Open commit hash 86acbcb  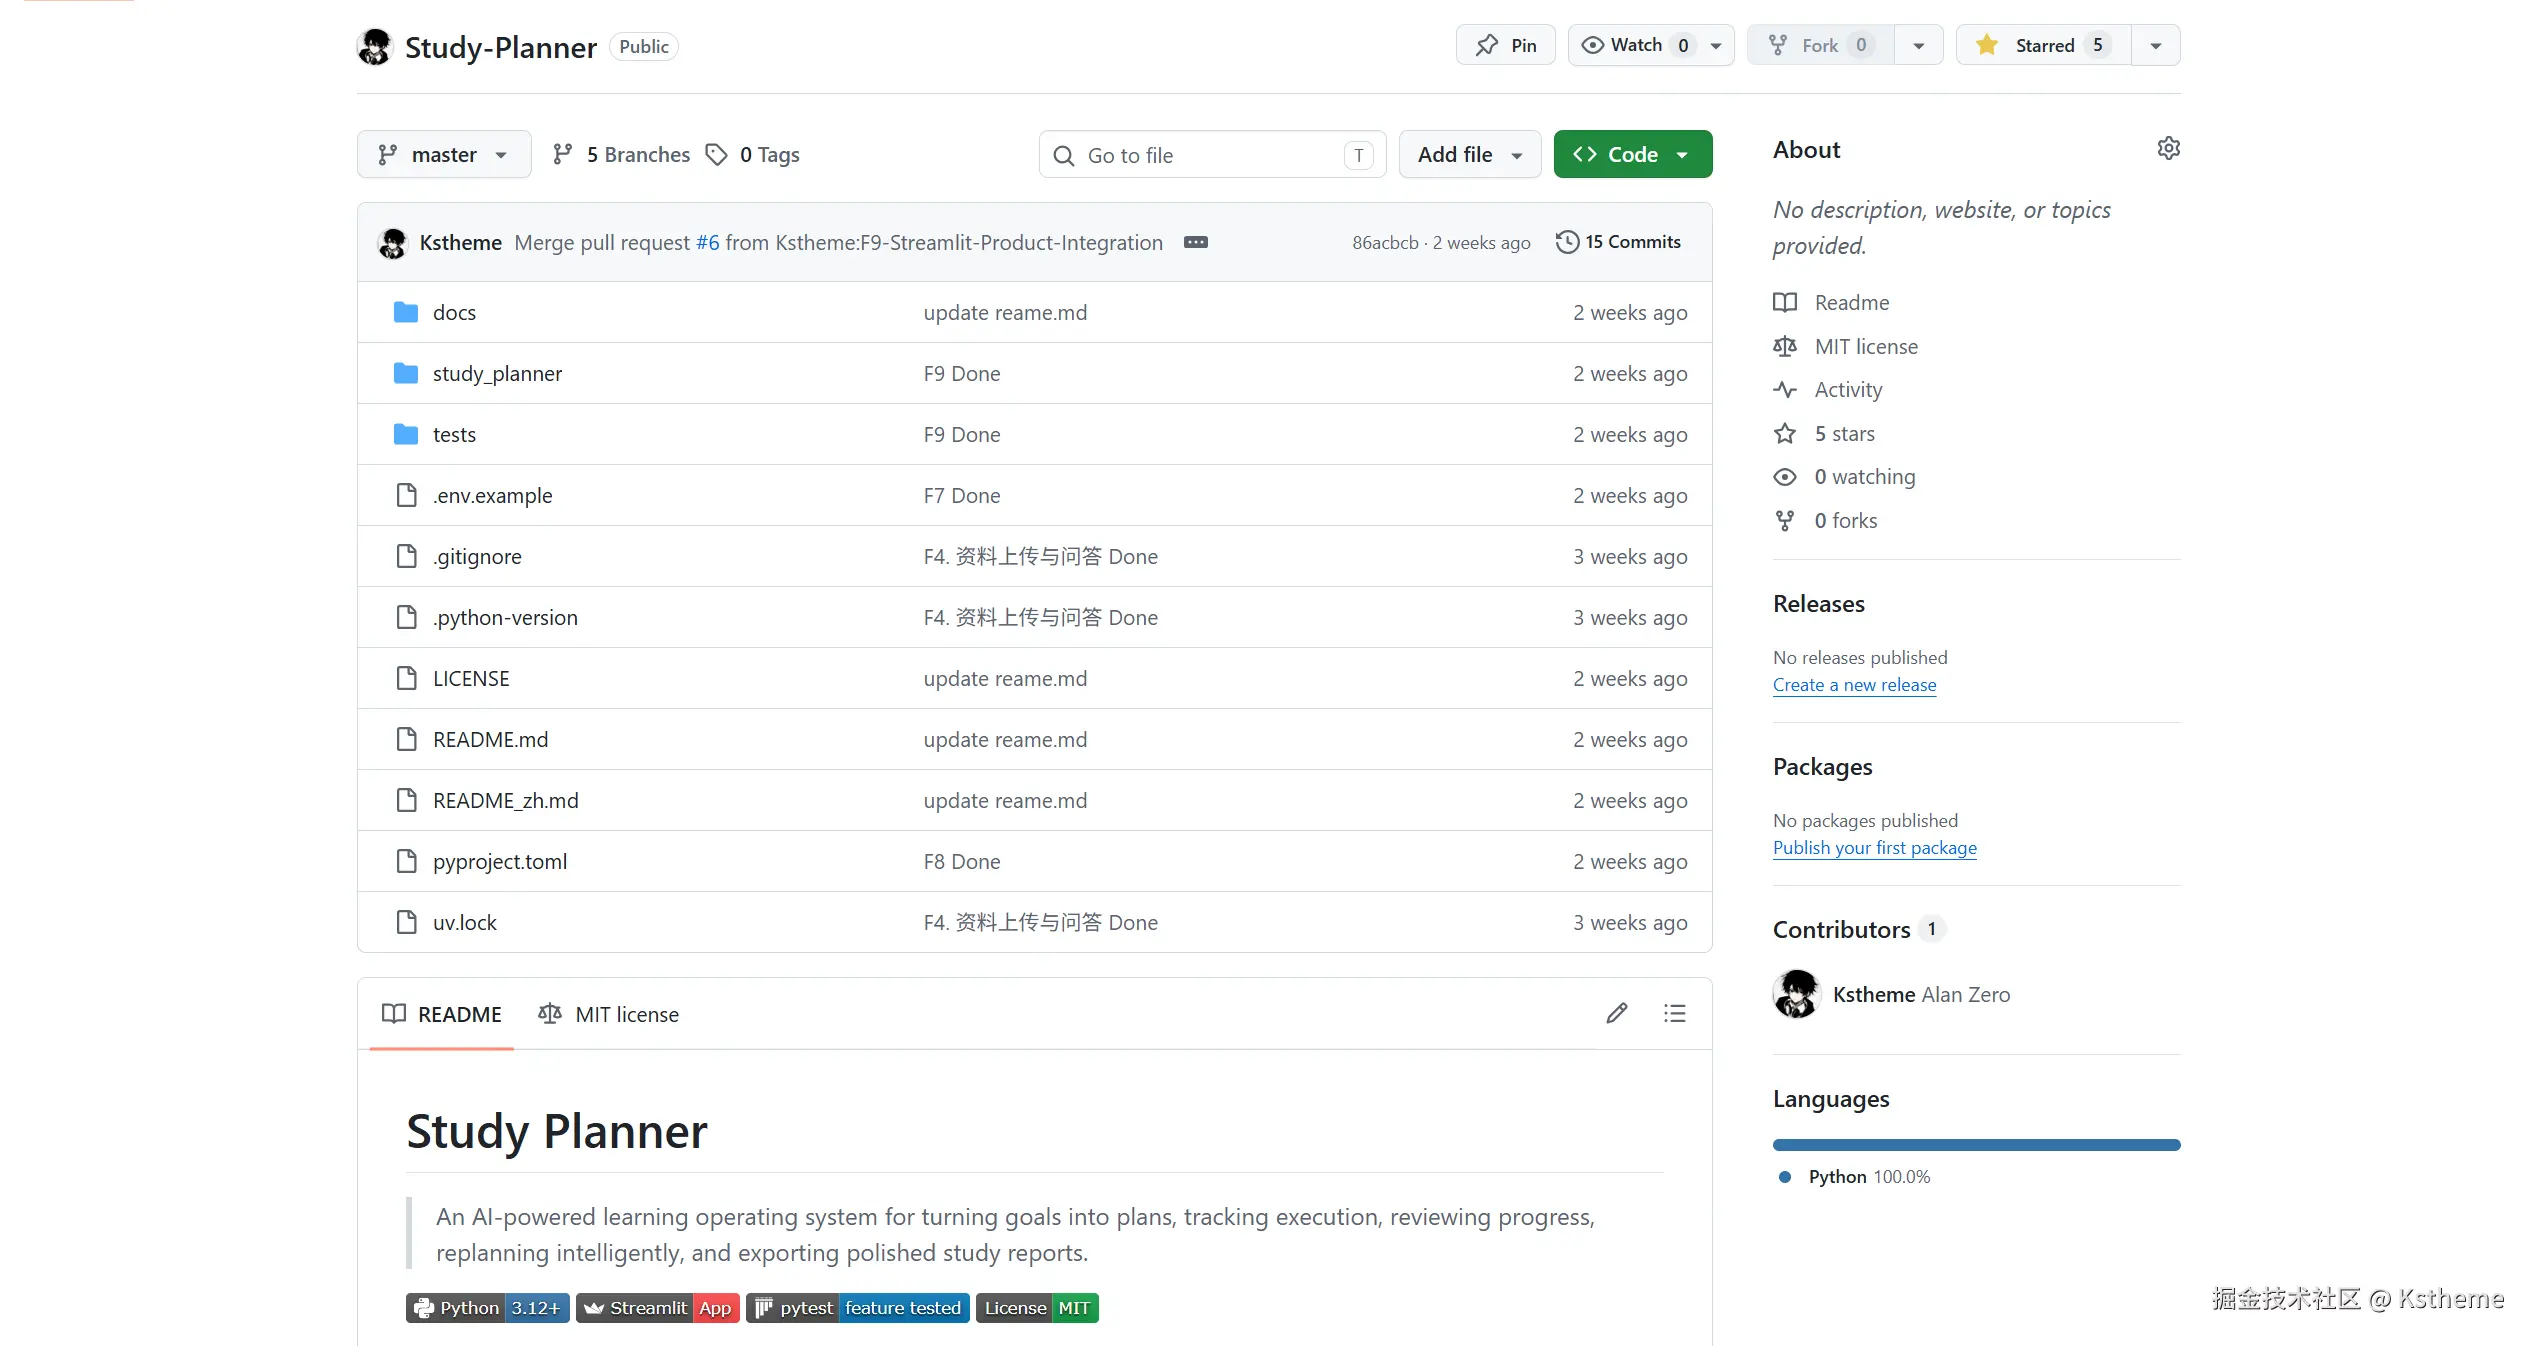click(x=1385, y=243)
